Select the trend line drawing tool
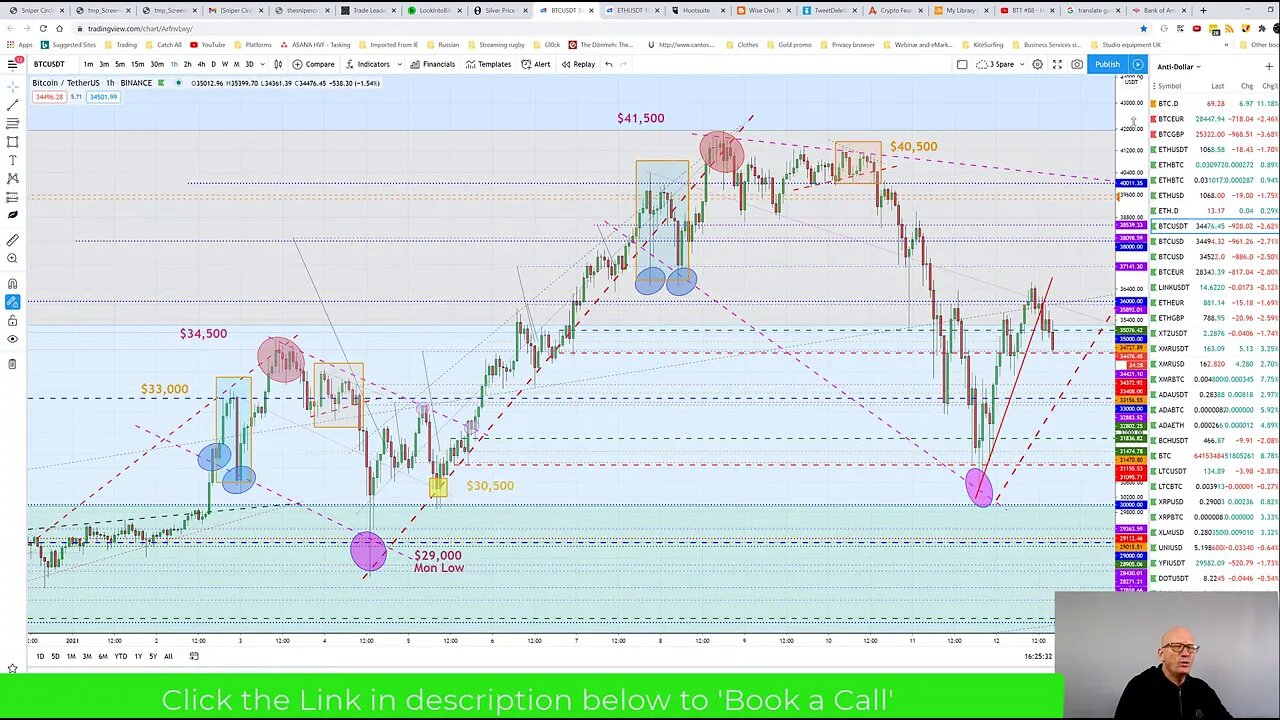 point(12,105)
